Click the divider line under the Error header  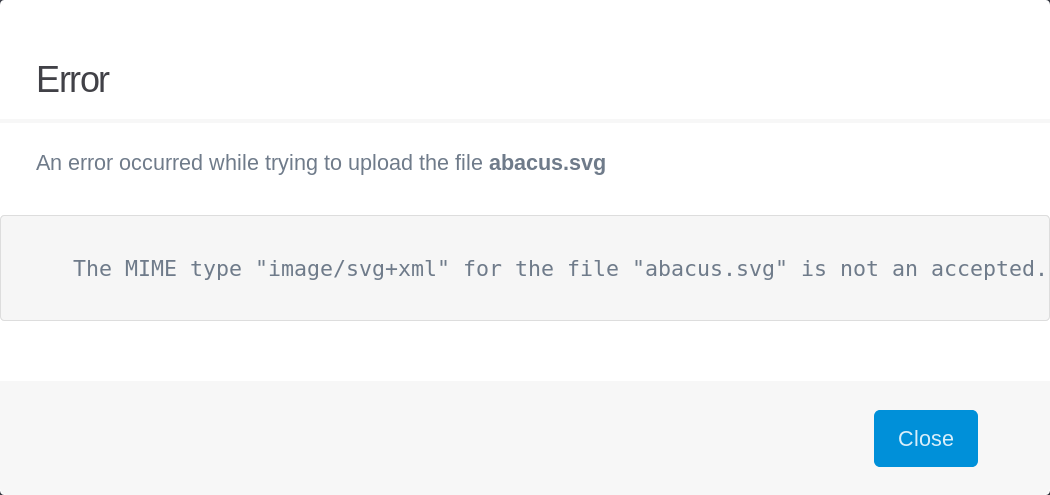[525, 121]
